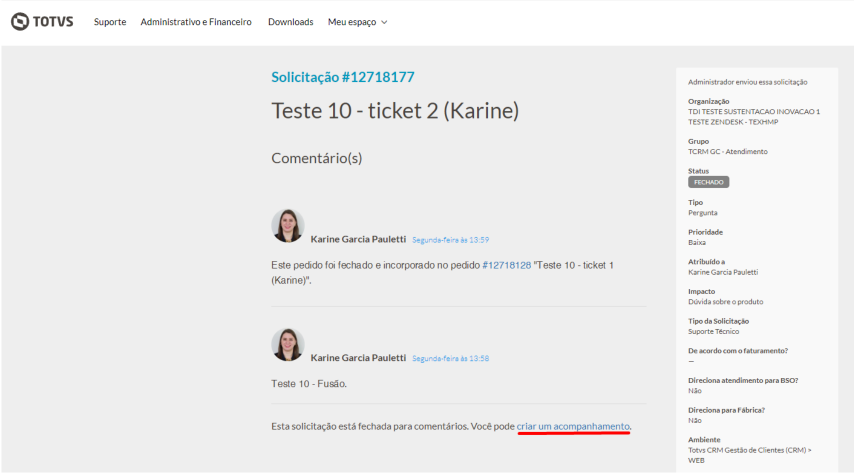Click group value TCRM GC - Atendimento
Viewport: 854px width, 473px height.
click(728, 151)
